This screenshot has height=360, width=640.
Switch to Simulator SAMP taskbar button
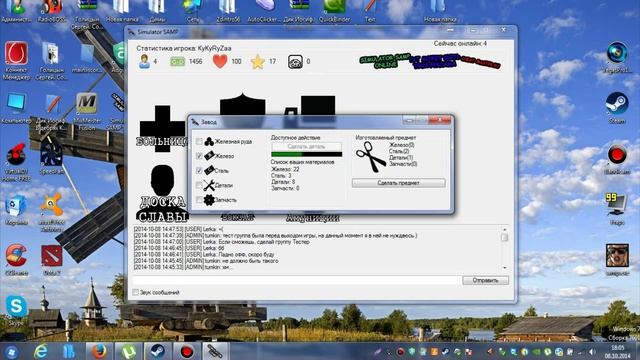215,351
